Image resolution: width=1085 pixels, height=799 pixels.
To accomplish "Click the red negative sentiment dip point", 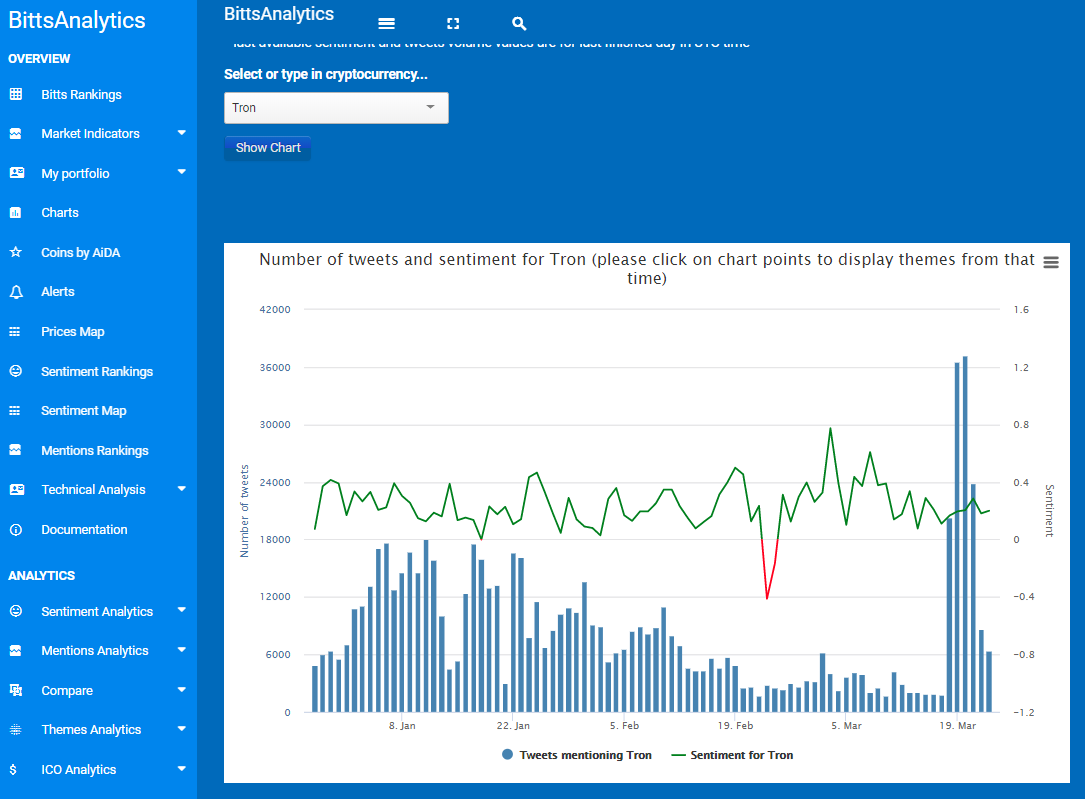I will click(x=767, y=598).
